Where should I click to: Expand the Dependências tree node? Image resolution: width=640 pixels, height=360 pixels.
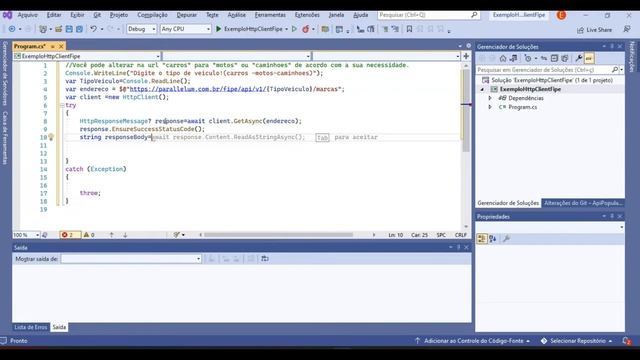click(x=490, y=98)
